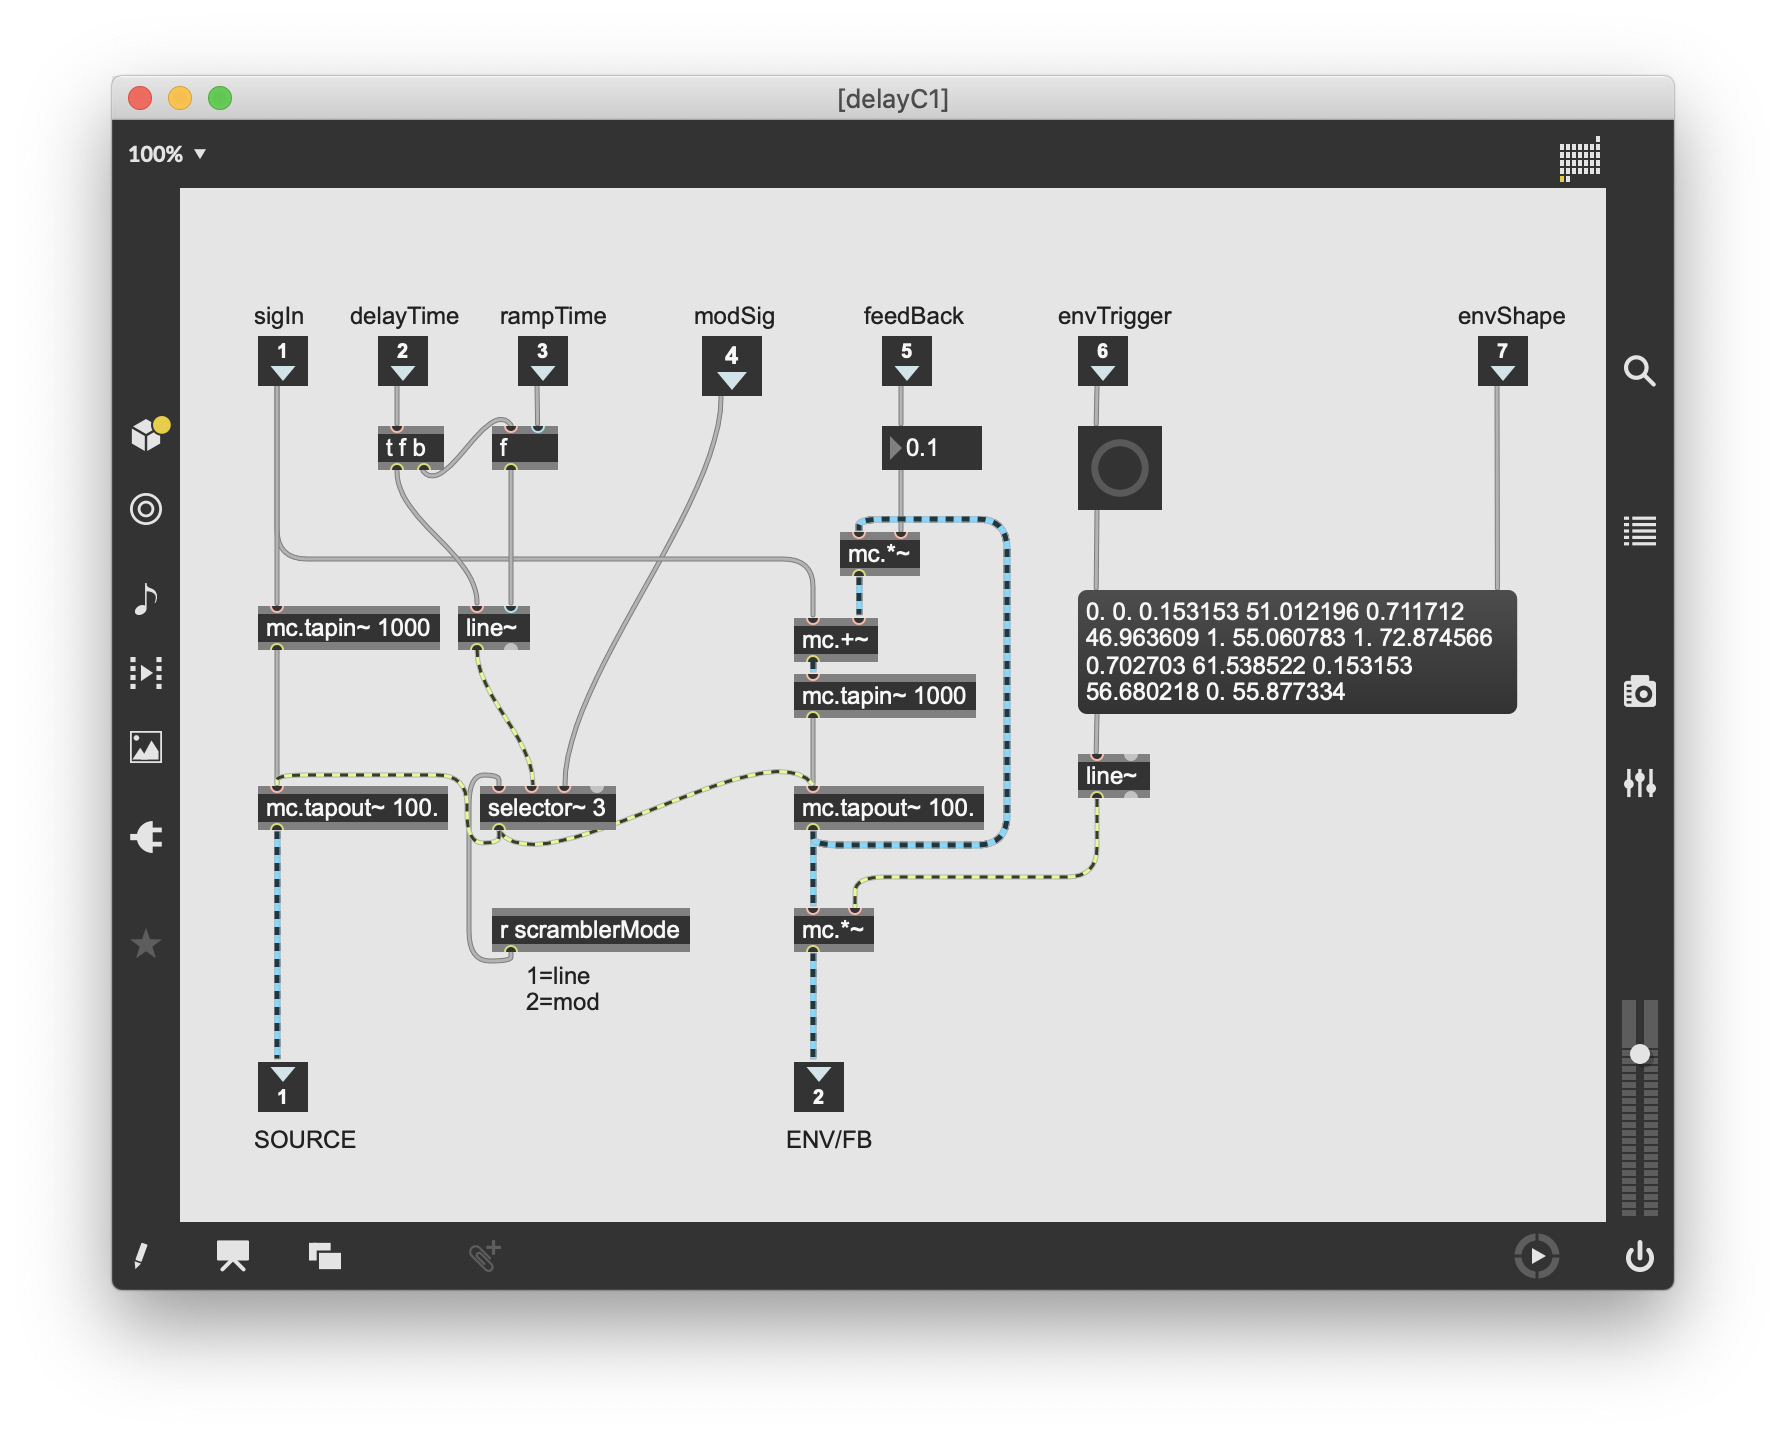The width and height of the screenshot is (1786, 1438).
Task: Click the volume gain slider knob
Action: (1639, 1054)
